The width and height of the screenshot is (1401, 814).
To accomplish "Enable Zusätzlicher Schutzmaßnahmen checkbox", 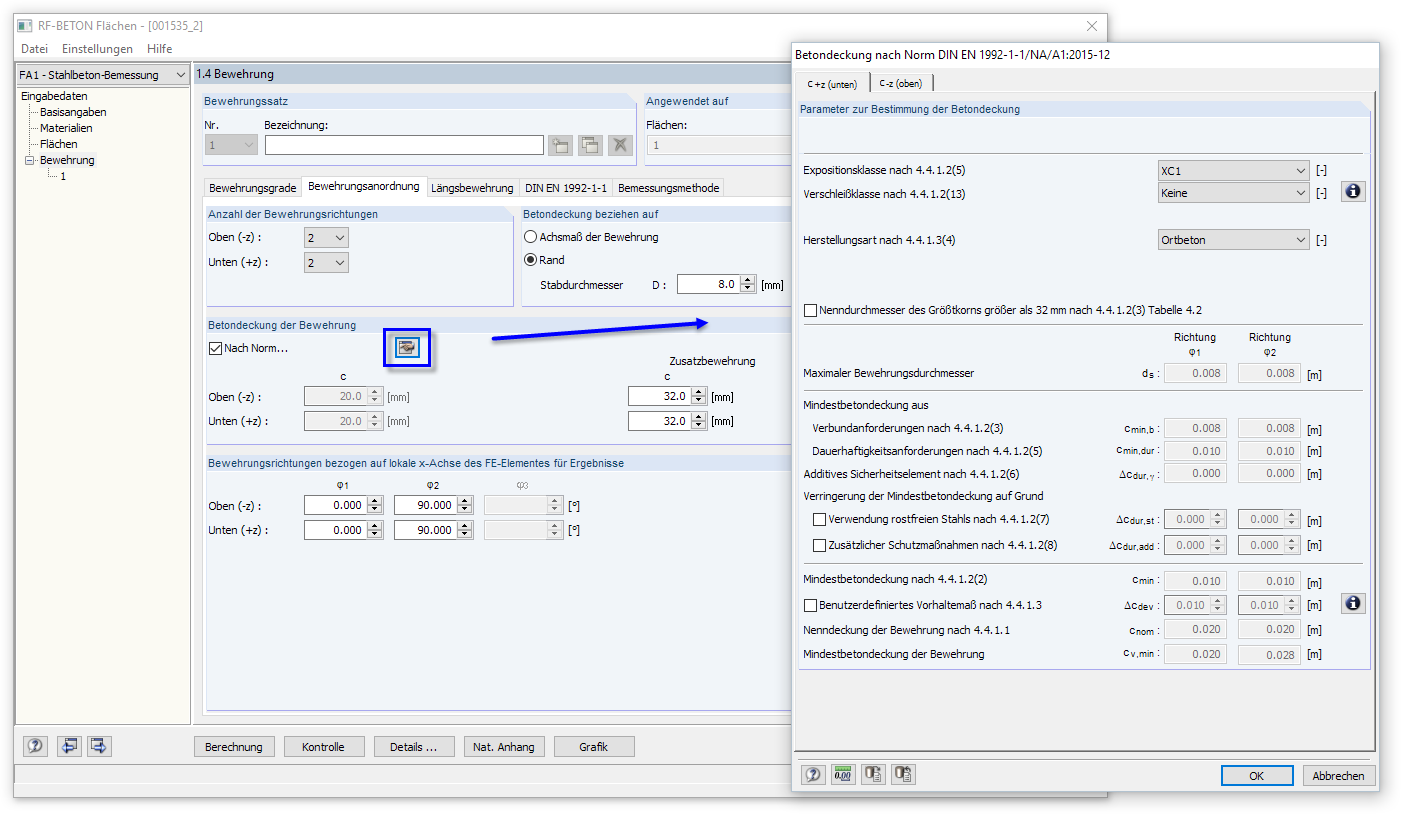I will coord(820,545).
